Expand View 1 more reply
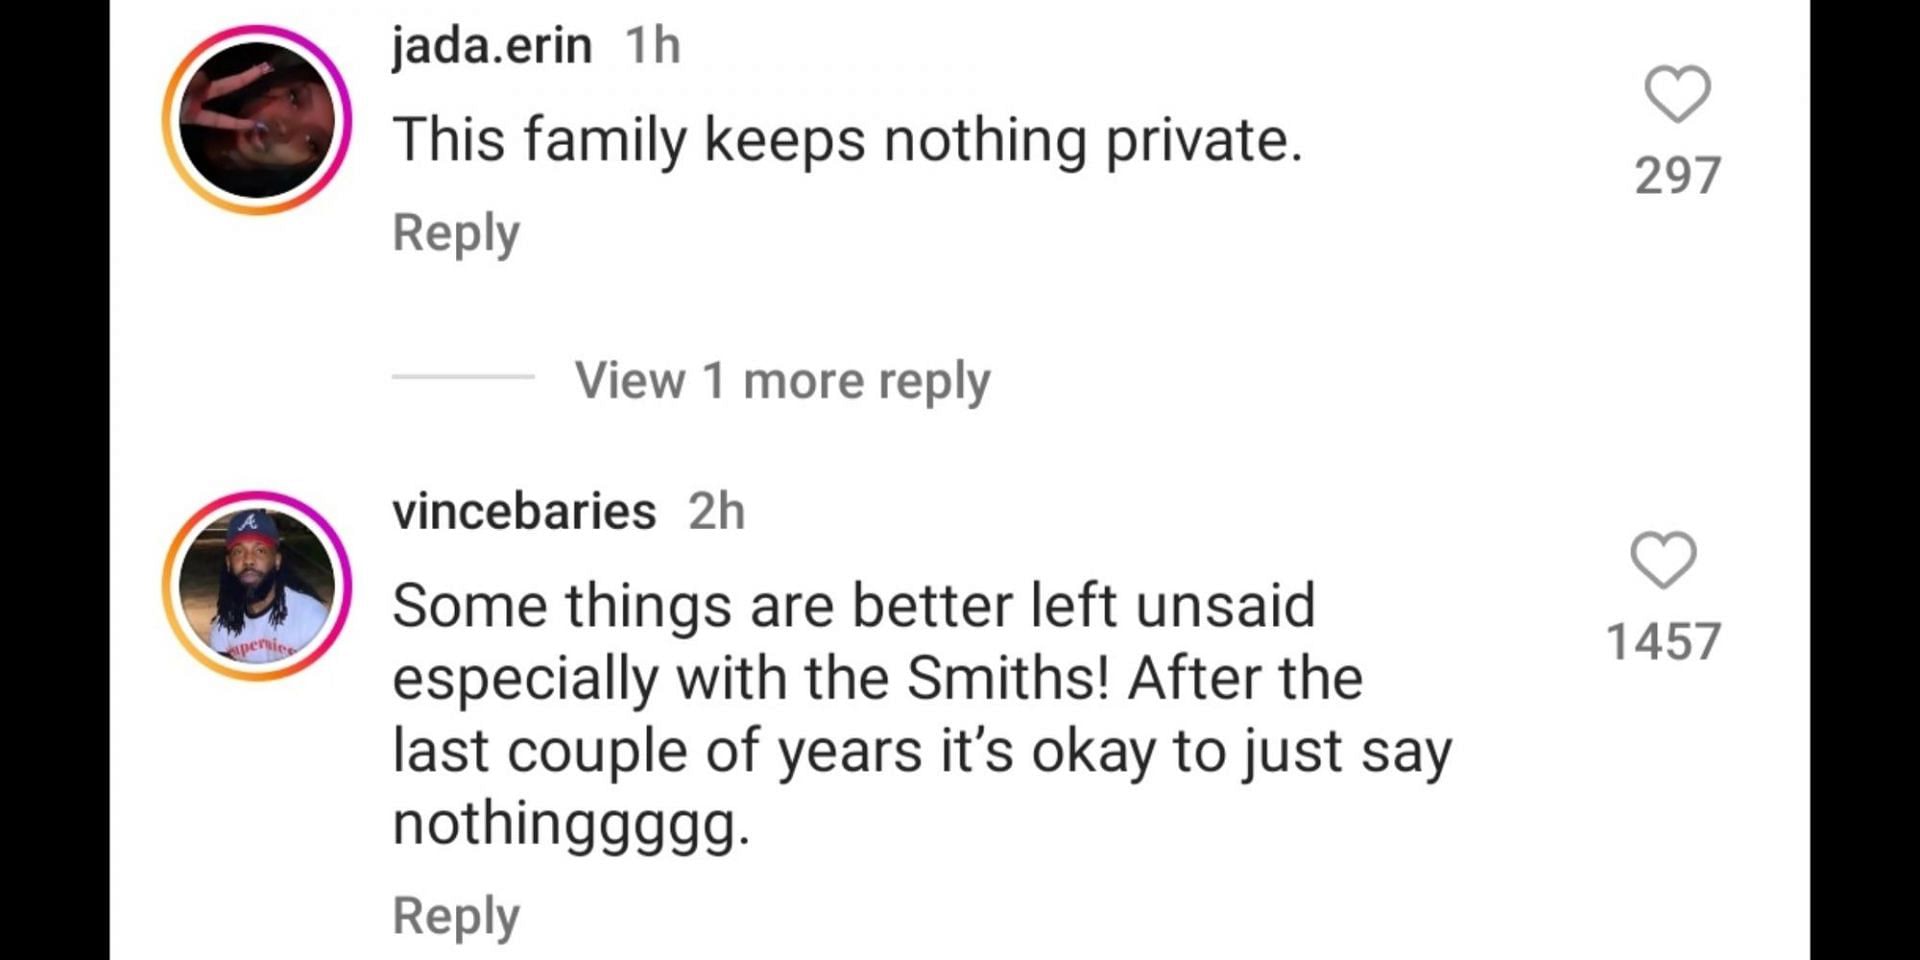 (x=782, y=381)
